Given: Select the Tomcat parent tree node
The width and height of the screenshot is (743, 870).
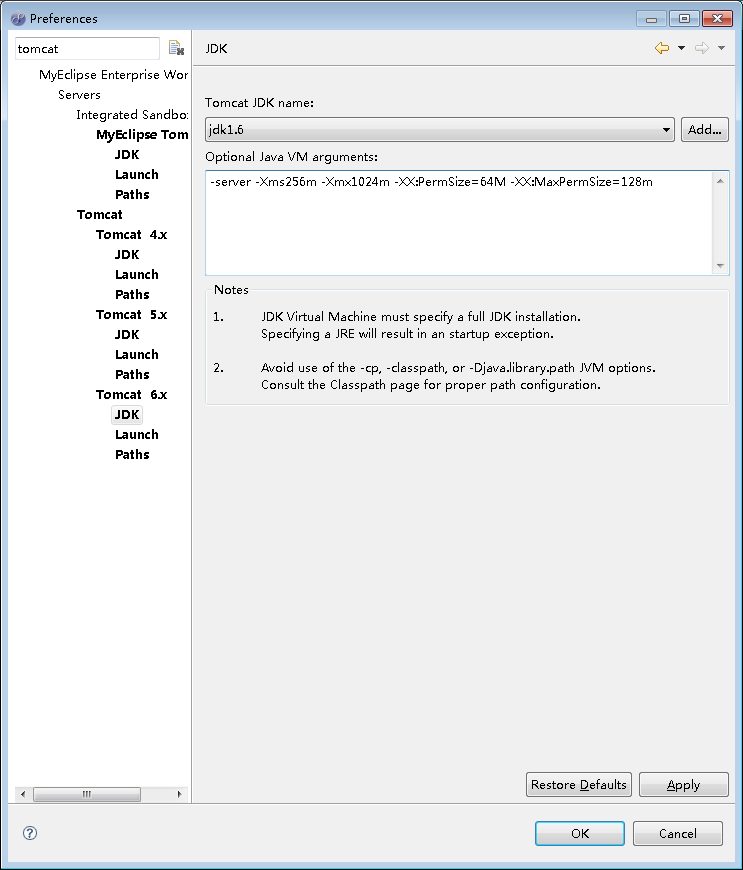Looking at the screenshot, I should (99, 215).
